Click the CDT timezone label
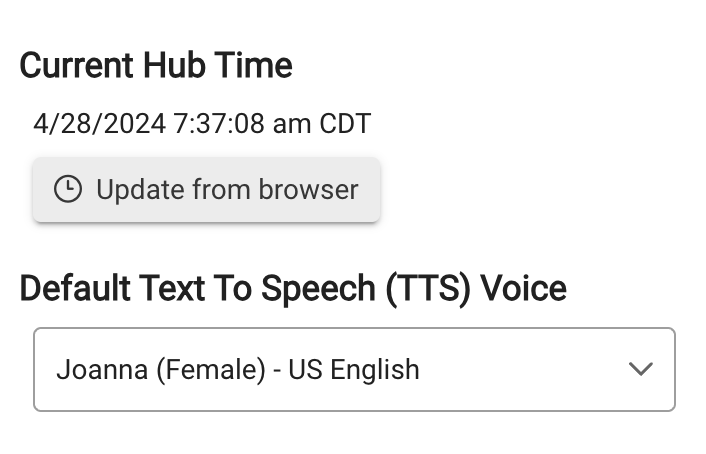This screenshot has height=454, width=706. 345,123
